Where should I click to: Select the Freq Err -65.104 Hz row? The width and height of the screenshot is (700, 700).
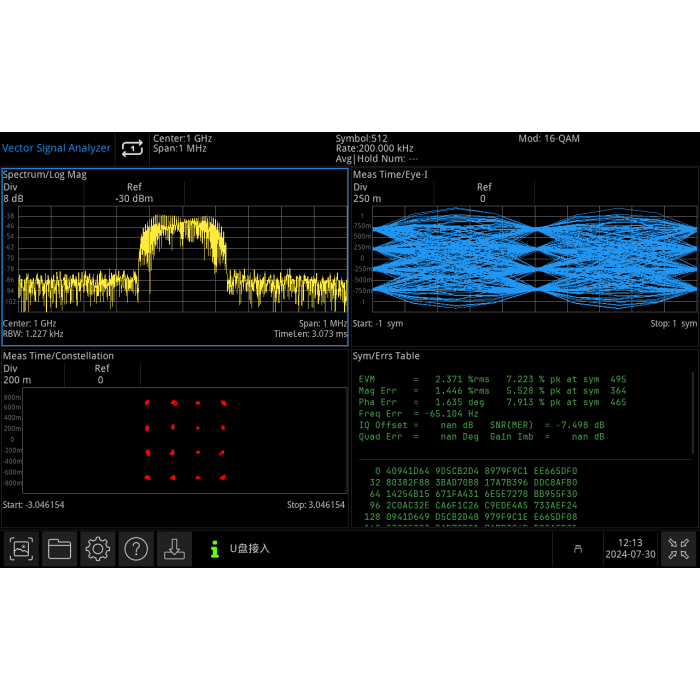(418, 414)
